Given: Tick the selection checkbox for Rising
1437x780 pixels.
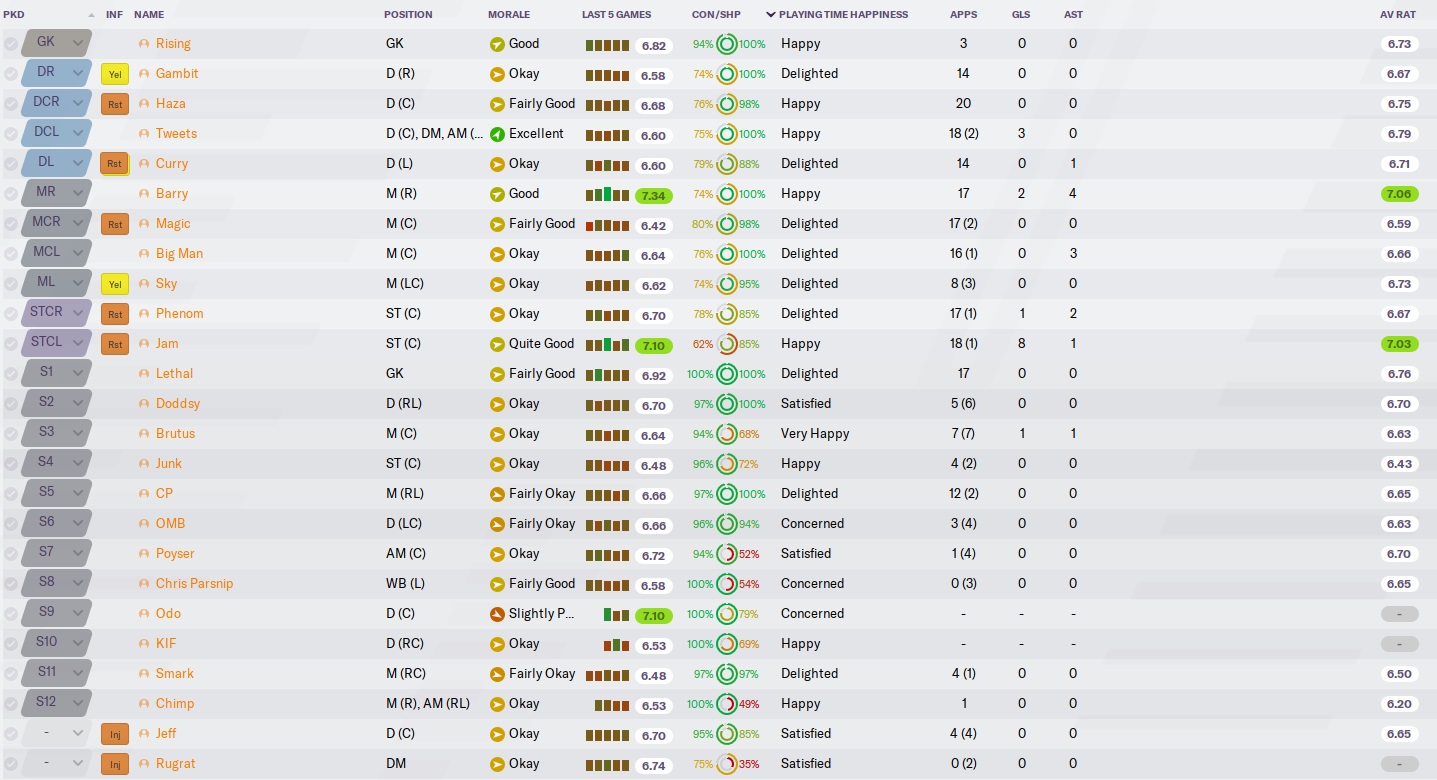Looking at the screenshot, I should [11, 44].
